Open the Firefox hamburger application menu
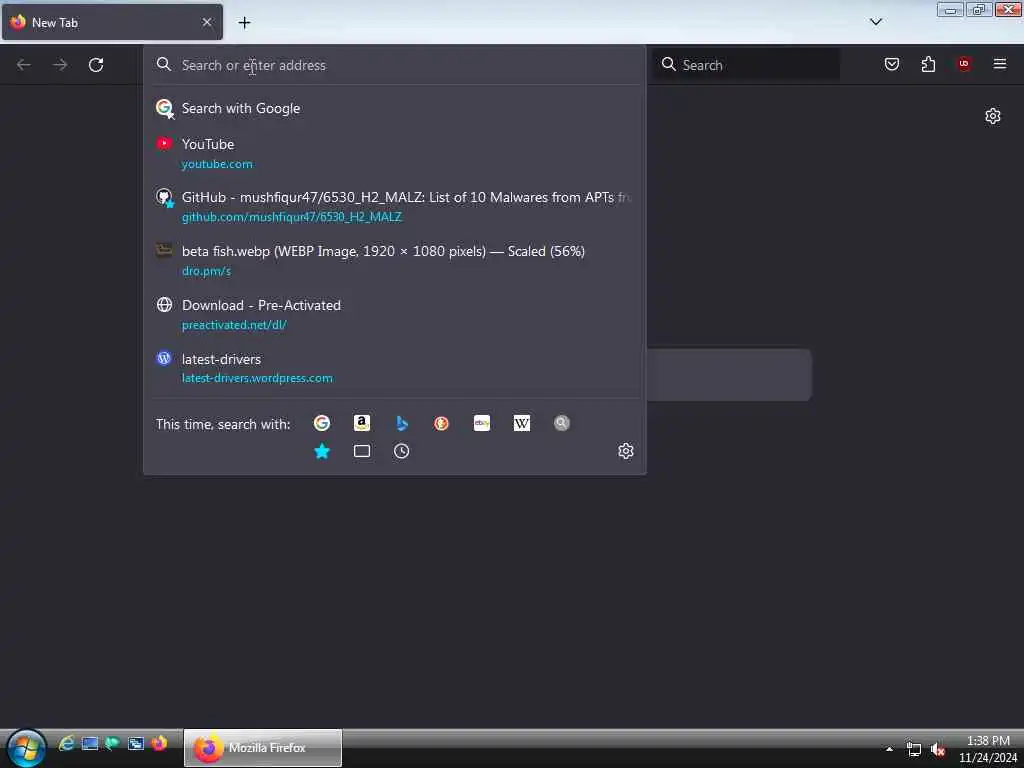The height and width of the screenshot is (768, 1024). [1000, 64]
